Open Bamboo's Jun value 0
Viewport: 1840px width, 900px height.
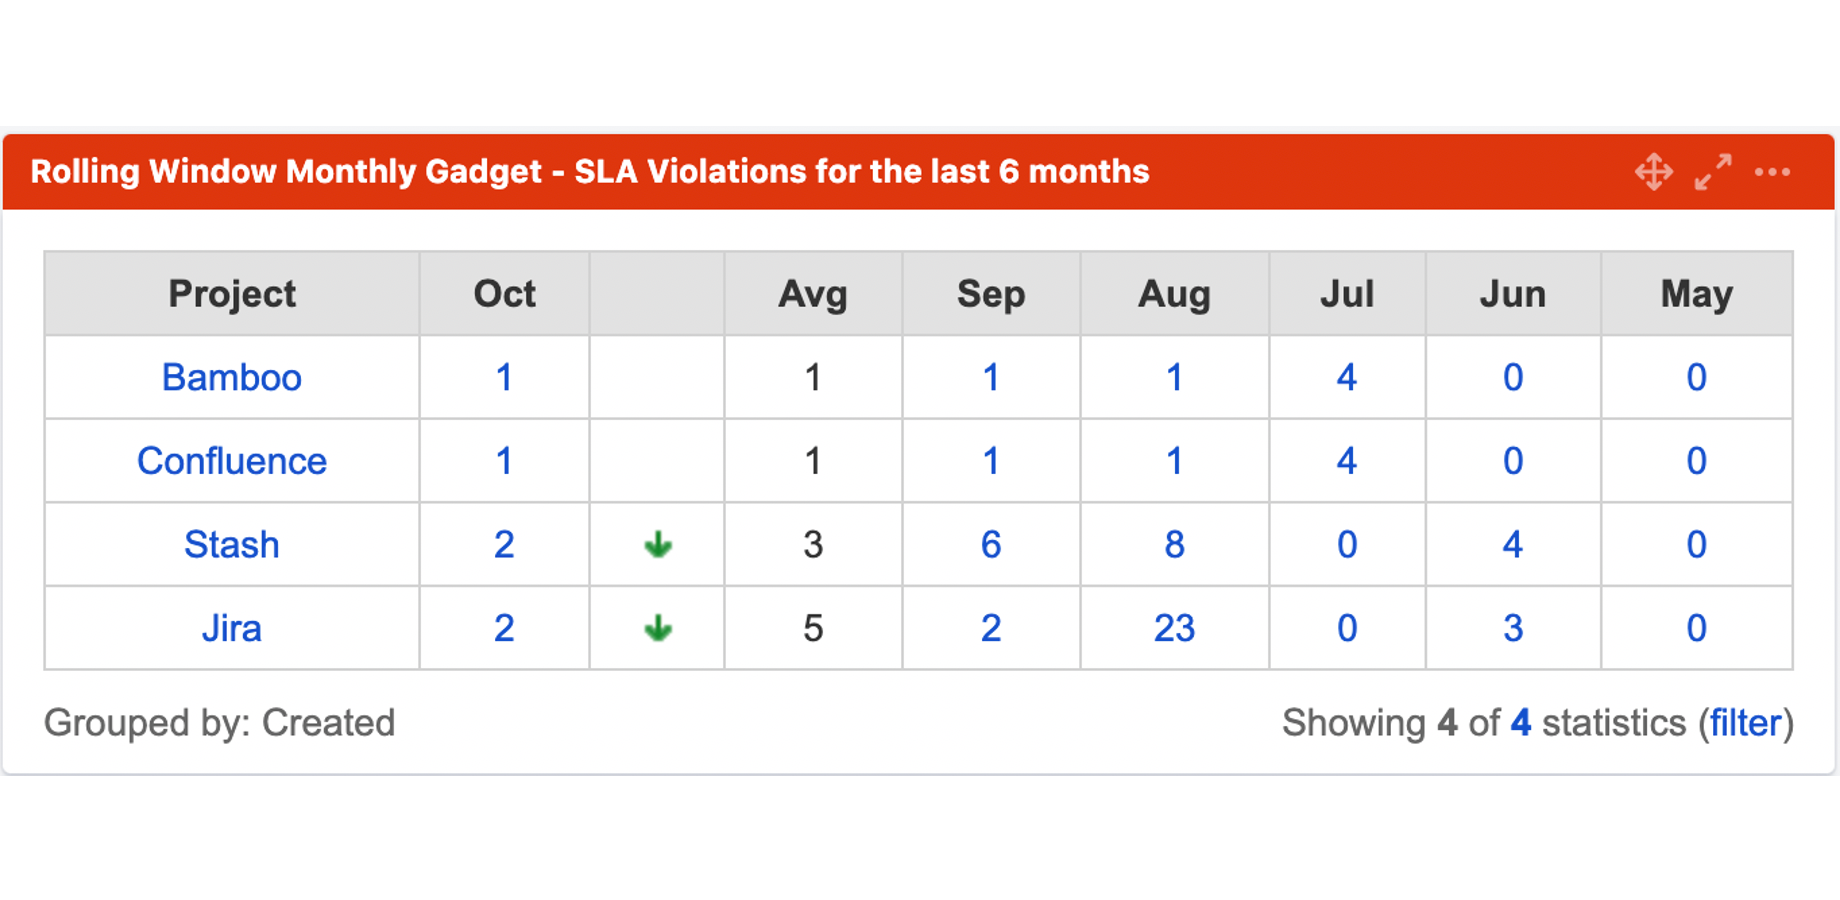(x=1513, y=378)
